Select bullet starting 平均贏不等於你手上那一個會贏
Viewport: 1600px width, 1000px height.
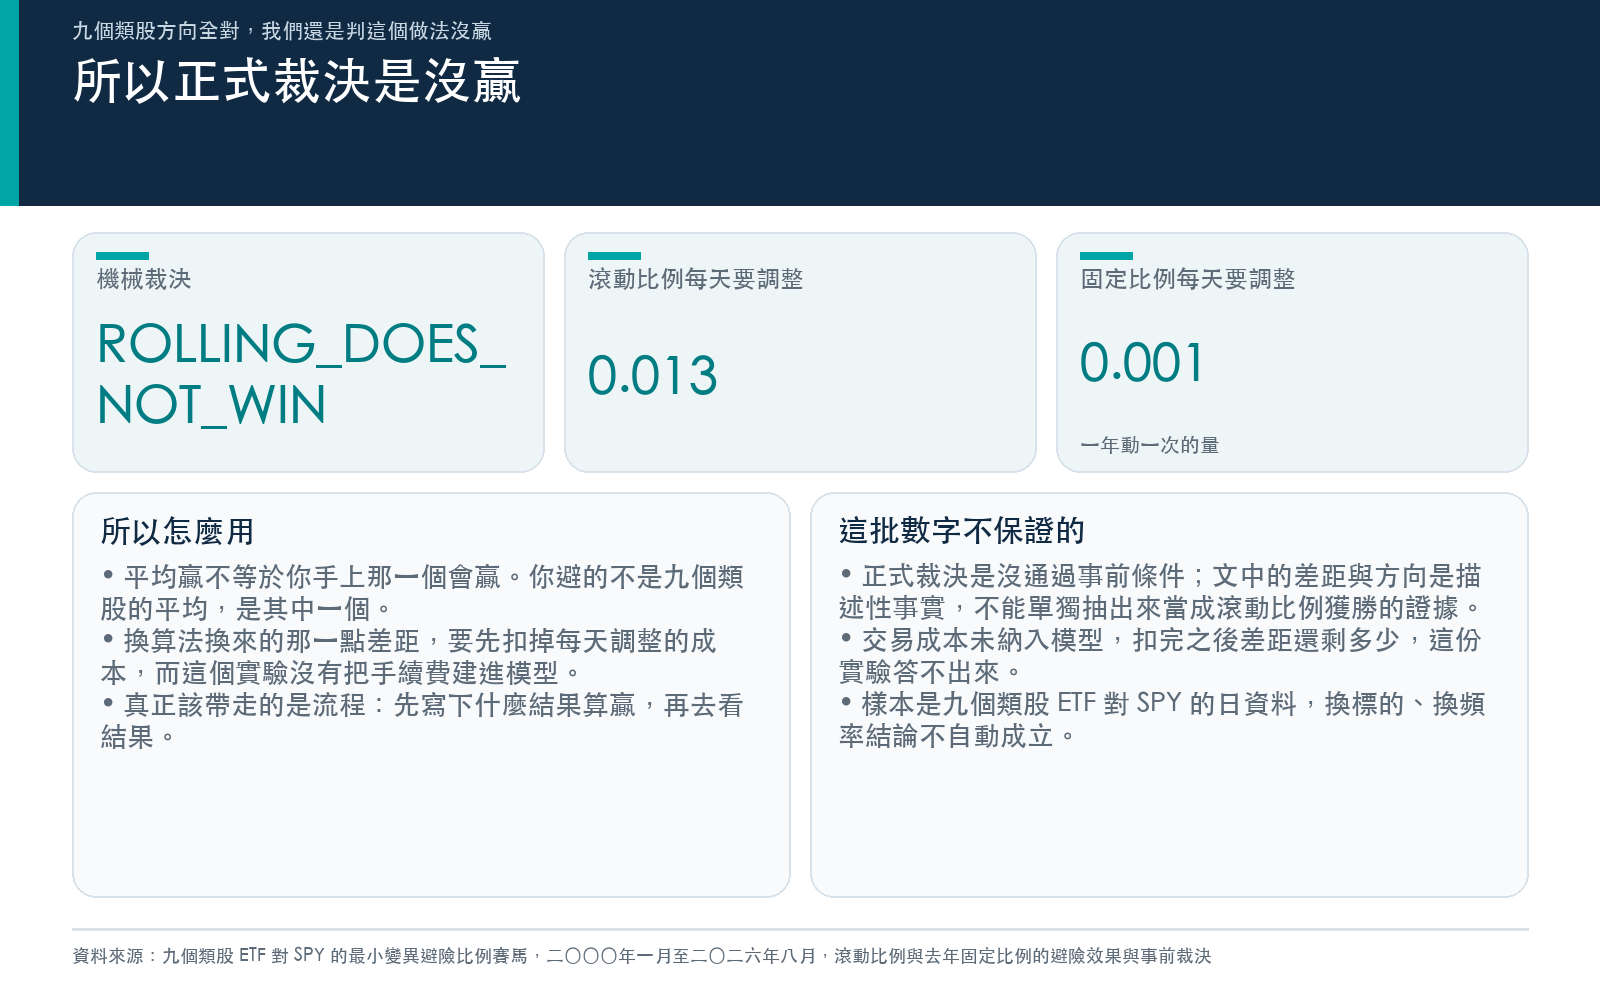tap(422, 593)
